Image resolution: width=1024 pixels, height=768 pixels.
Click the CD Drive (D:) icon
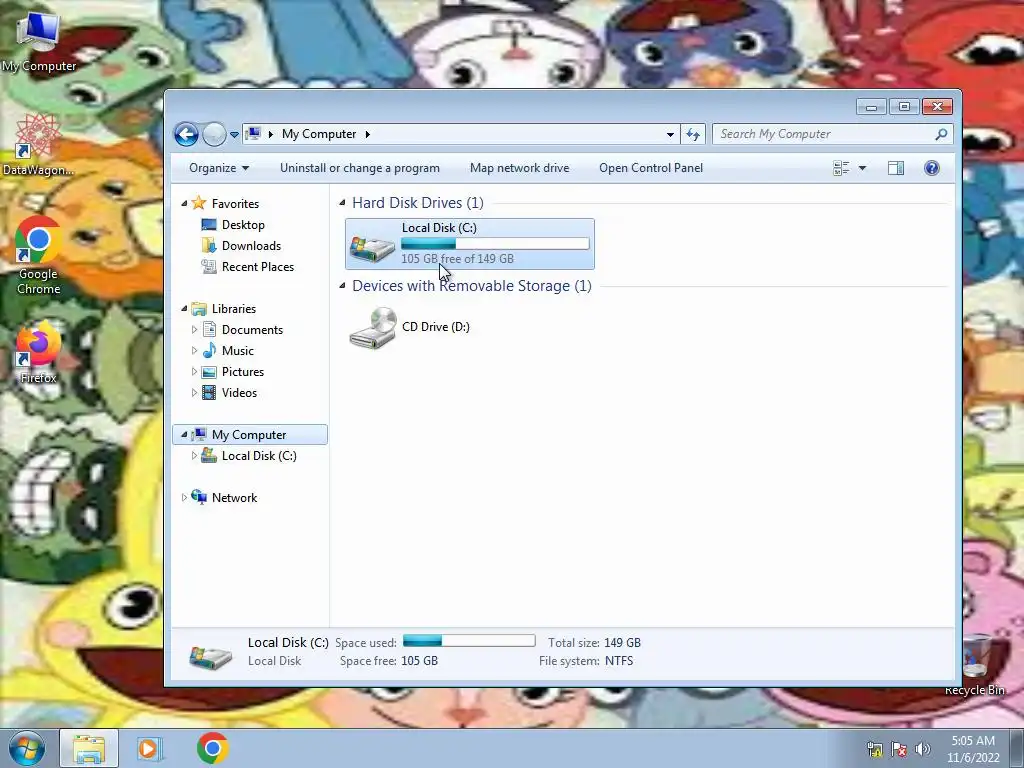click(x=373, y=328)
